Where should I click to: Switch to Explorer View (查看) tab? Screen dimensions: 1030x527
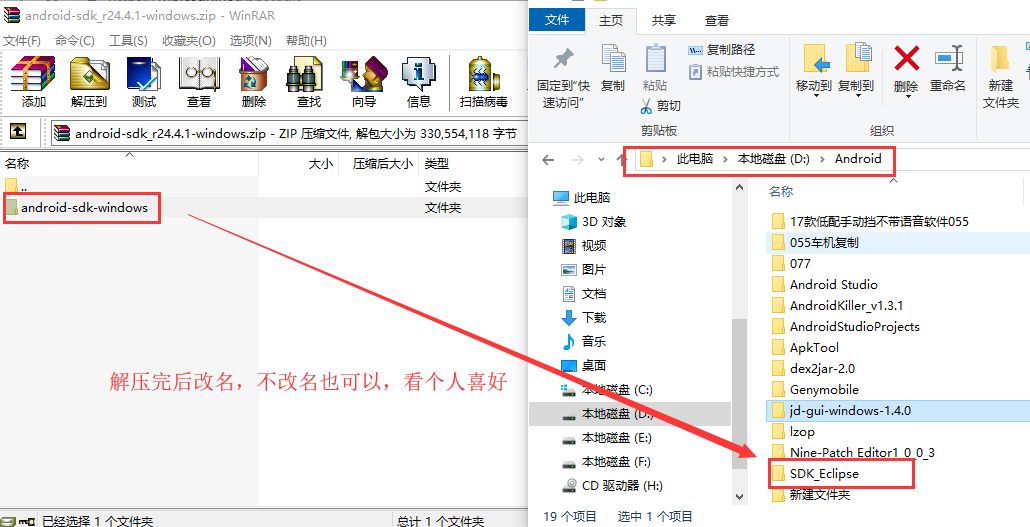point(717,20)
